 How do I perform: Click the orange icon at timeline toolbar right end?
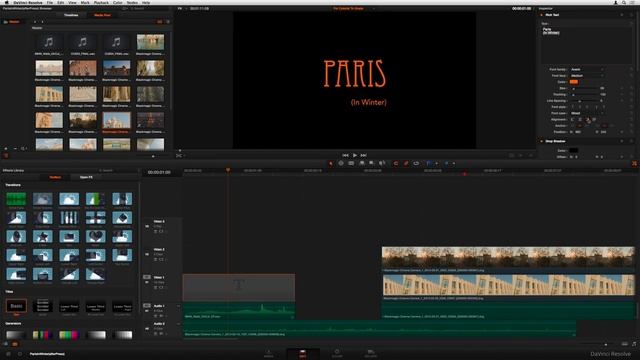pyautogui.click(x=634, y=163)
